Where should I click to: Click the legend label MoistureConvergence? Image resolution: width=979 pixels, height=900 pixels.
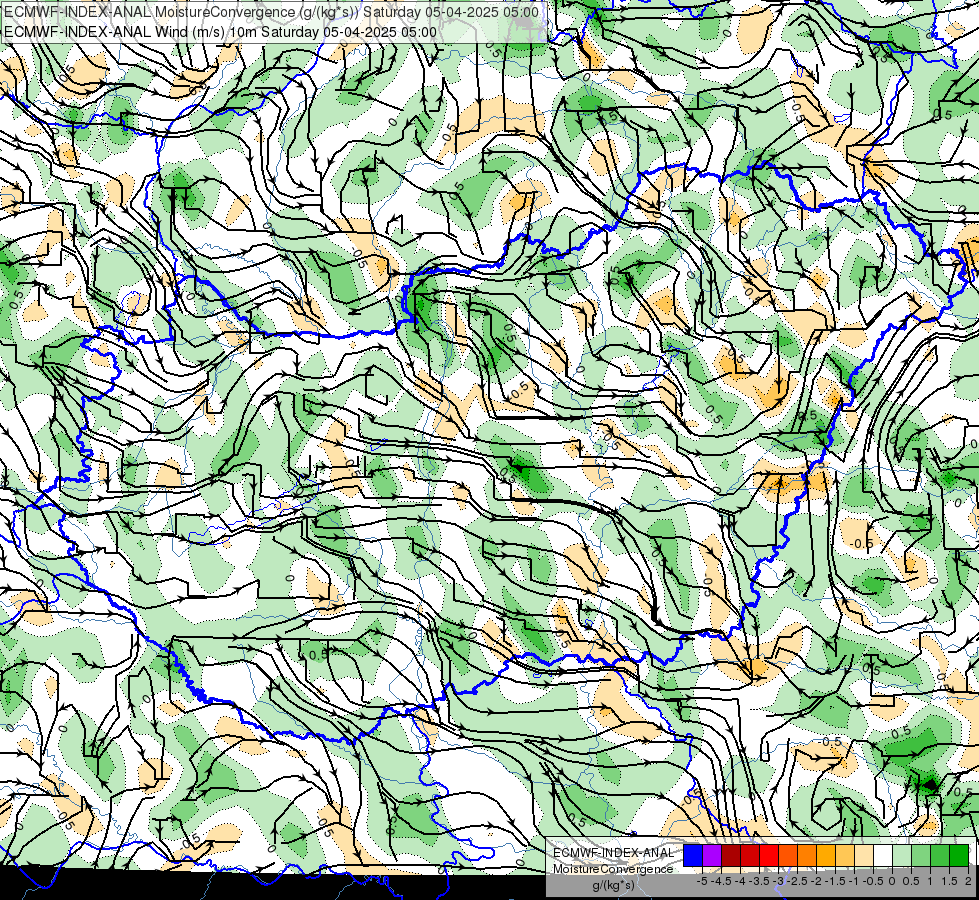pos(613,869)
